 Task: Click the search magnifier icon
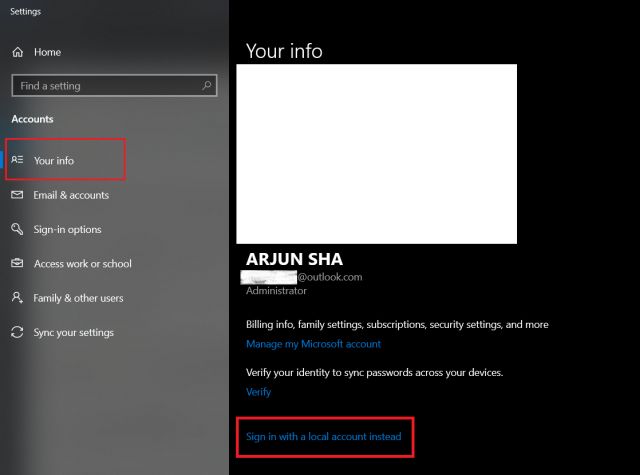pyautogui.click(x=207, y=85)
